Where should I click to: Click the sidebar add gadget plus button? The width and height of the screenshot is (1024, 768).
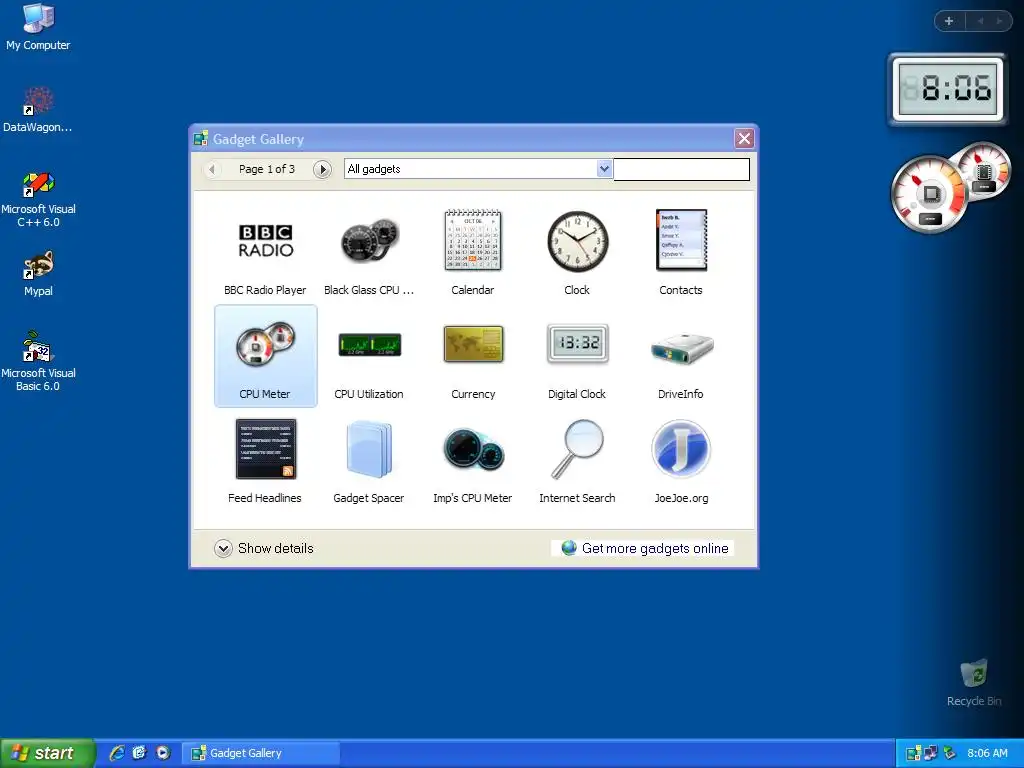coord(949,21)
